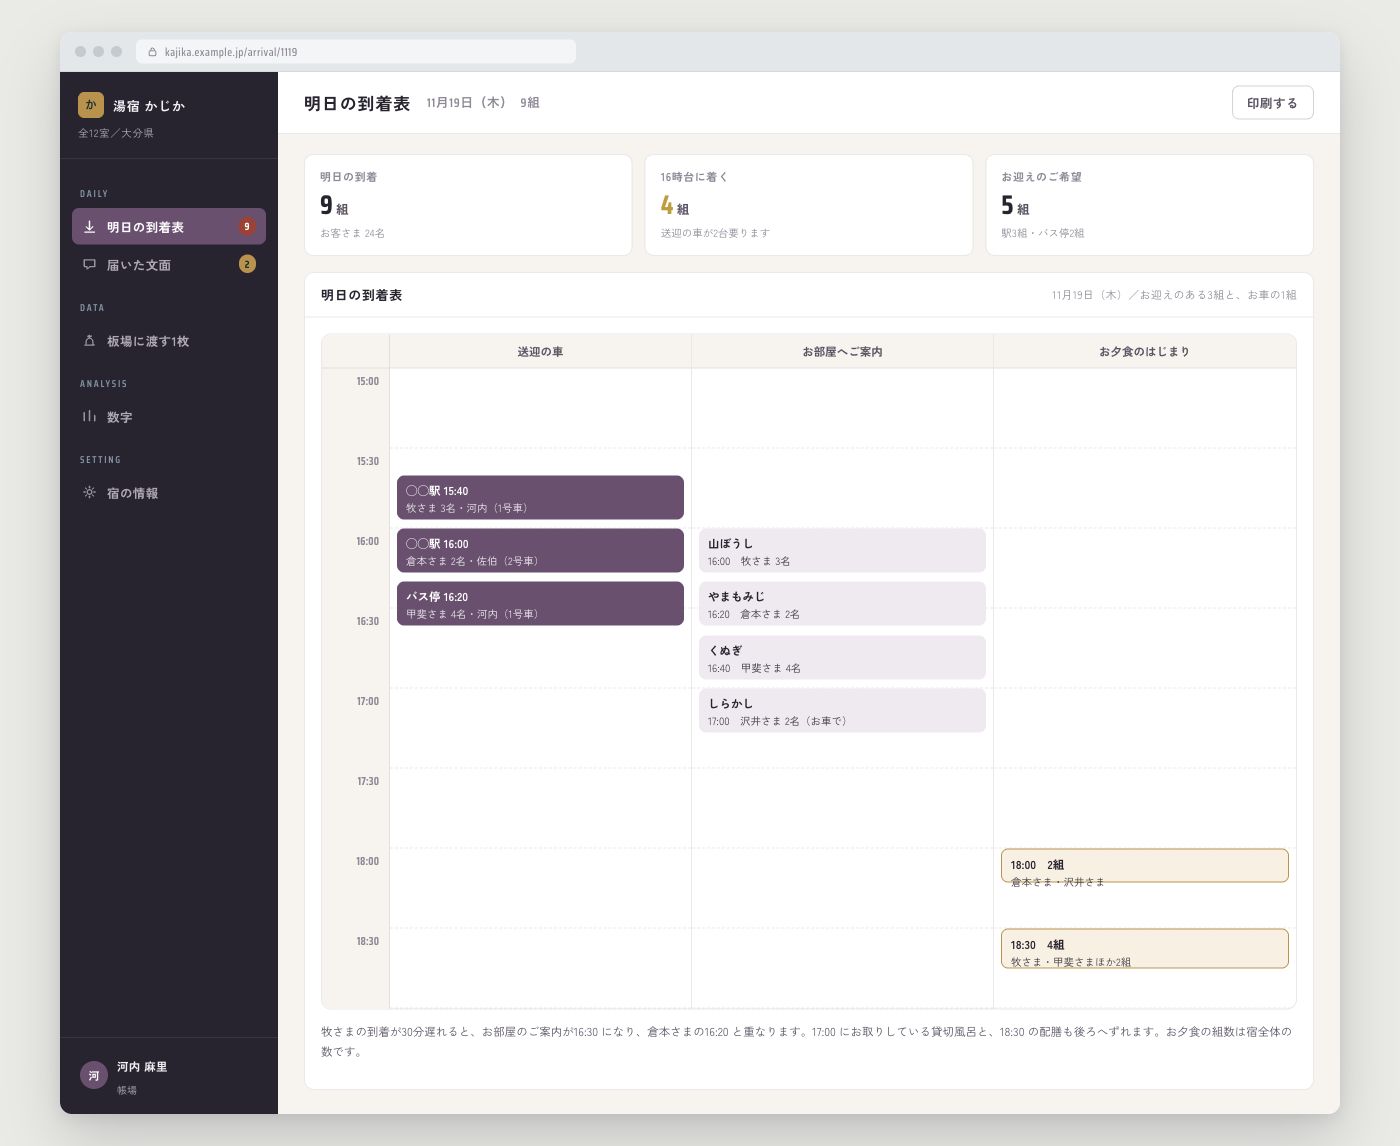The width and height of the screenshot is (1400, 1146).
Task: Open the ◯◯駅 15:40 pickup for 牧さま
Action: tap(540, 498)
